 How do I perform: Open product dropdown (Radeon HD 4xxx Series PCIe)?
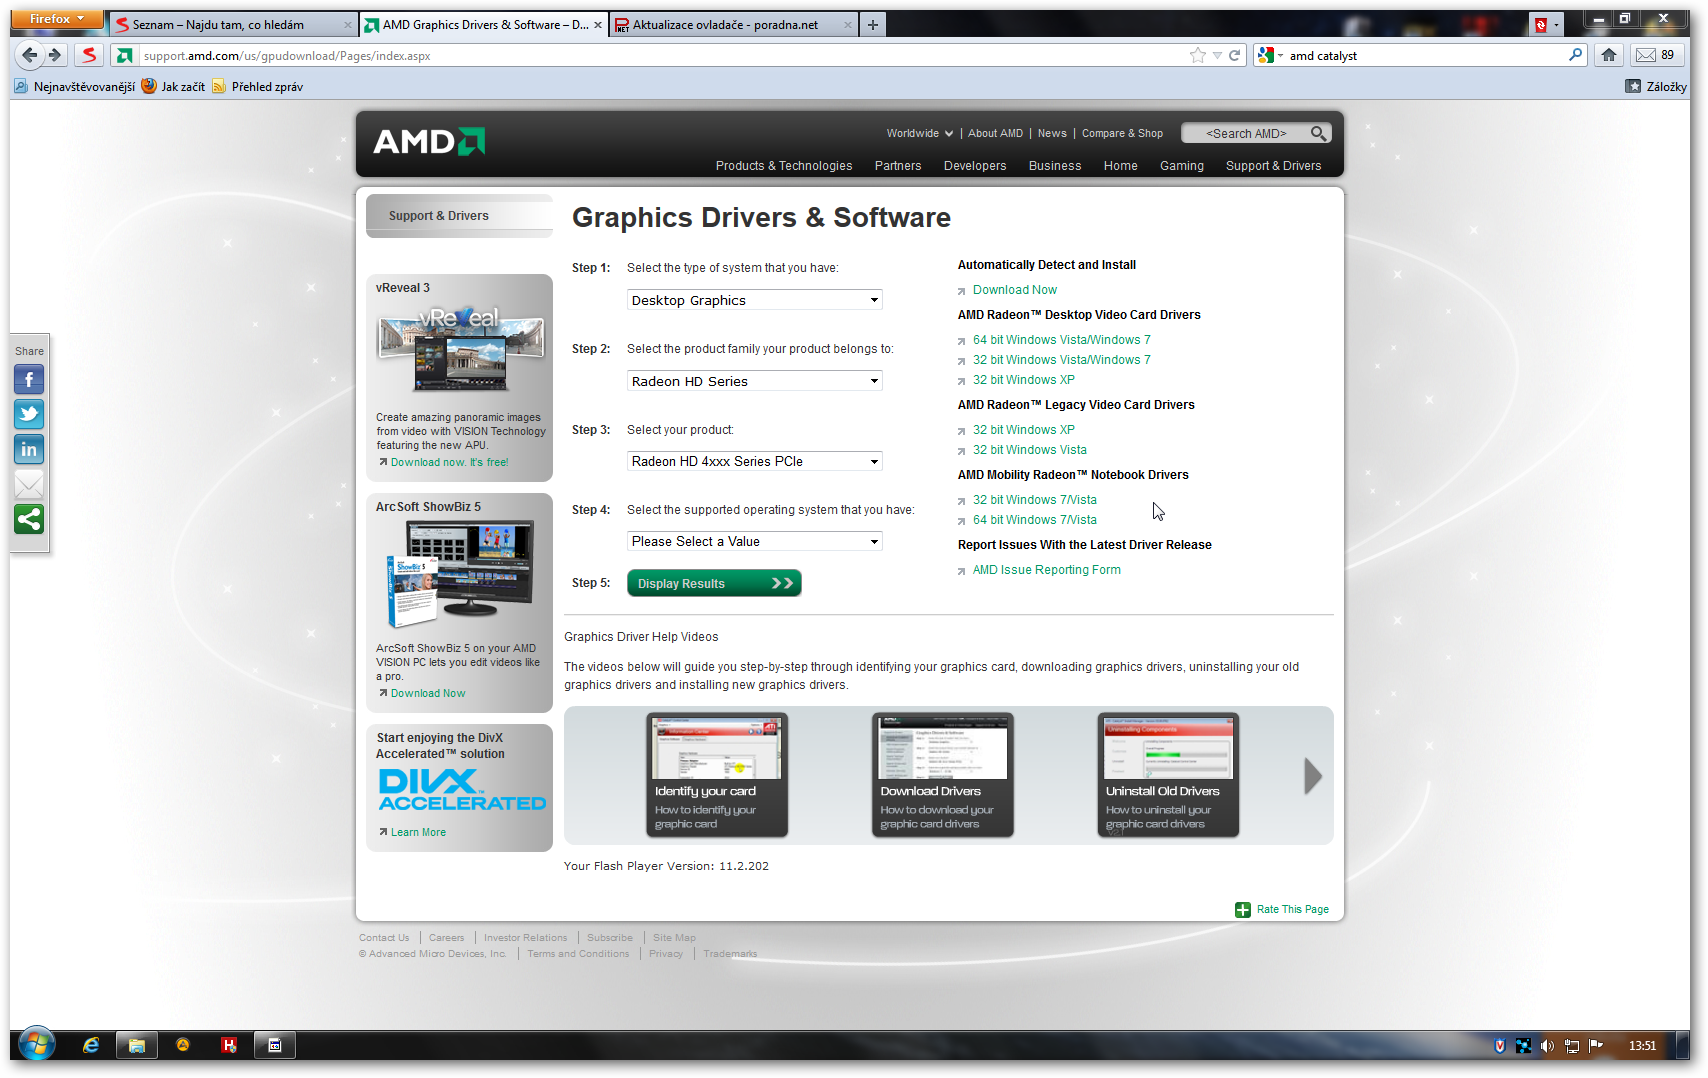click(x=755, y=461)
